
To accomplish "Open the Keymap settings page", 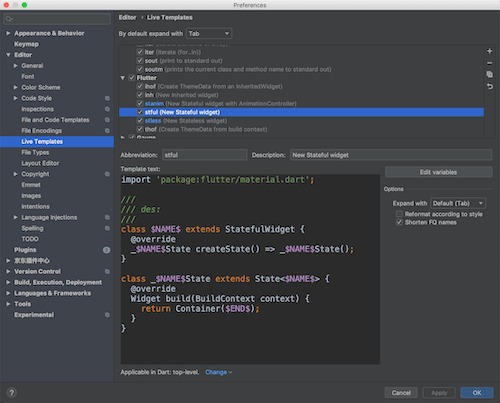I will pyautogui.click(x=26, y=44).
